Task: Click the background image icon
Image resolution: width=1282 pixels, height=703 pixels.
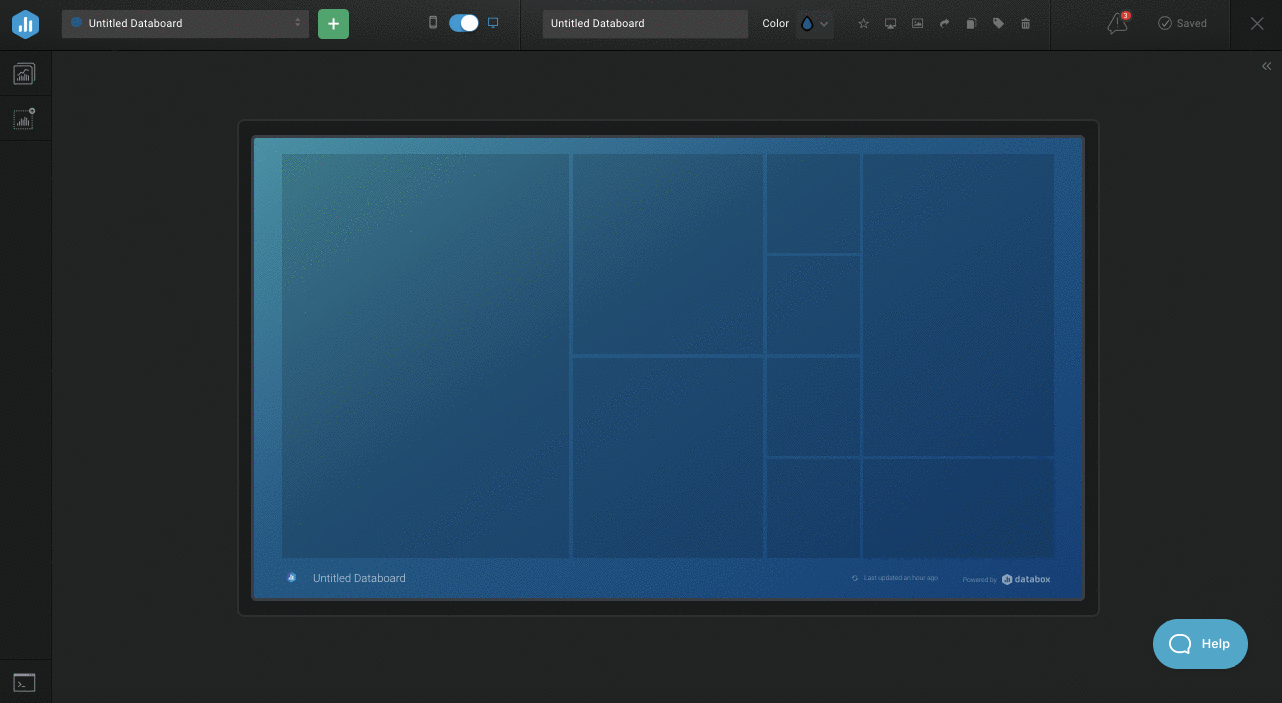Action: pyautogui.click(x=918, y=24)
